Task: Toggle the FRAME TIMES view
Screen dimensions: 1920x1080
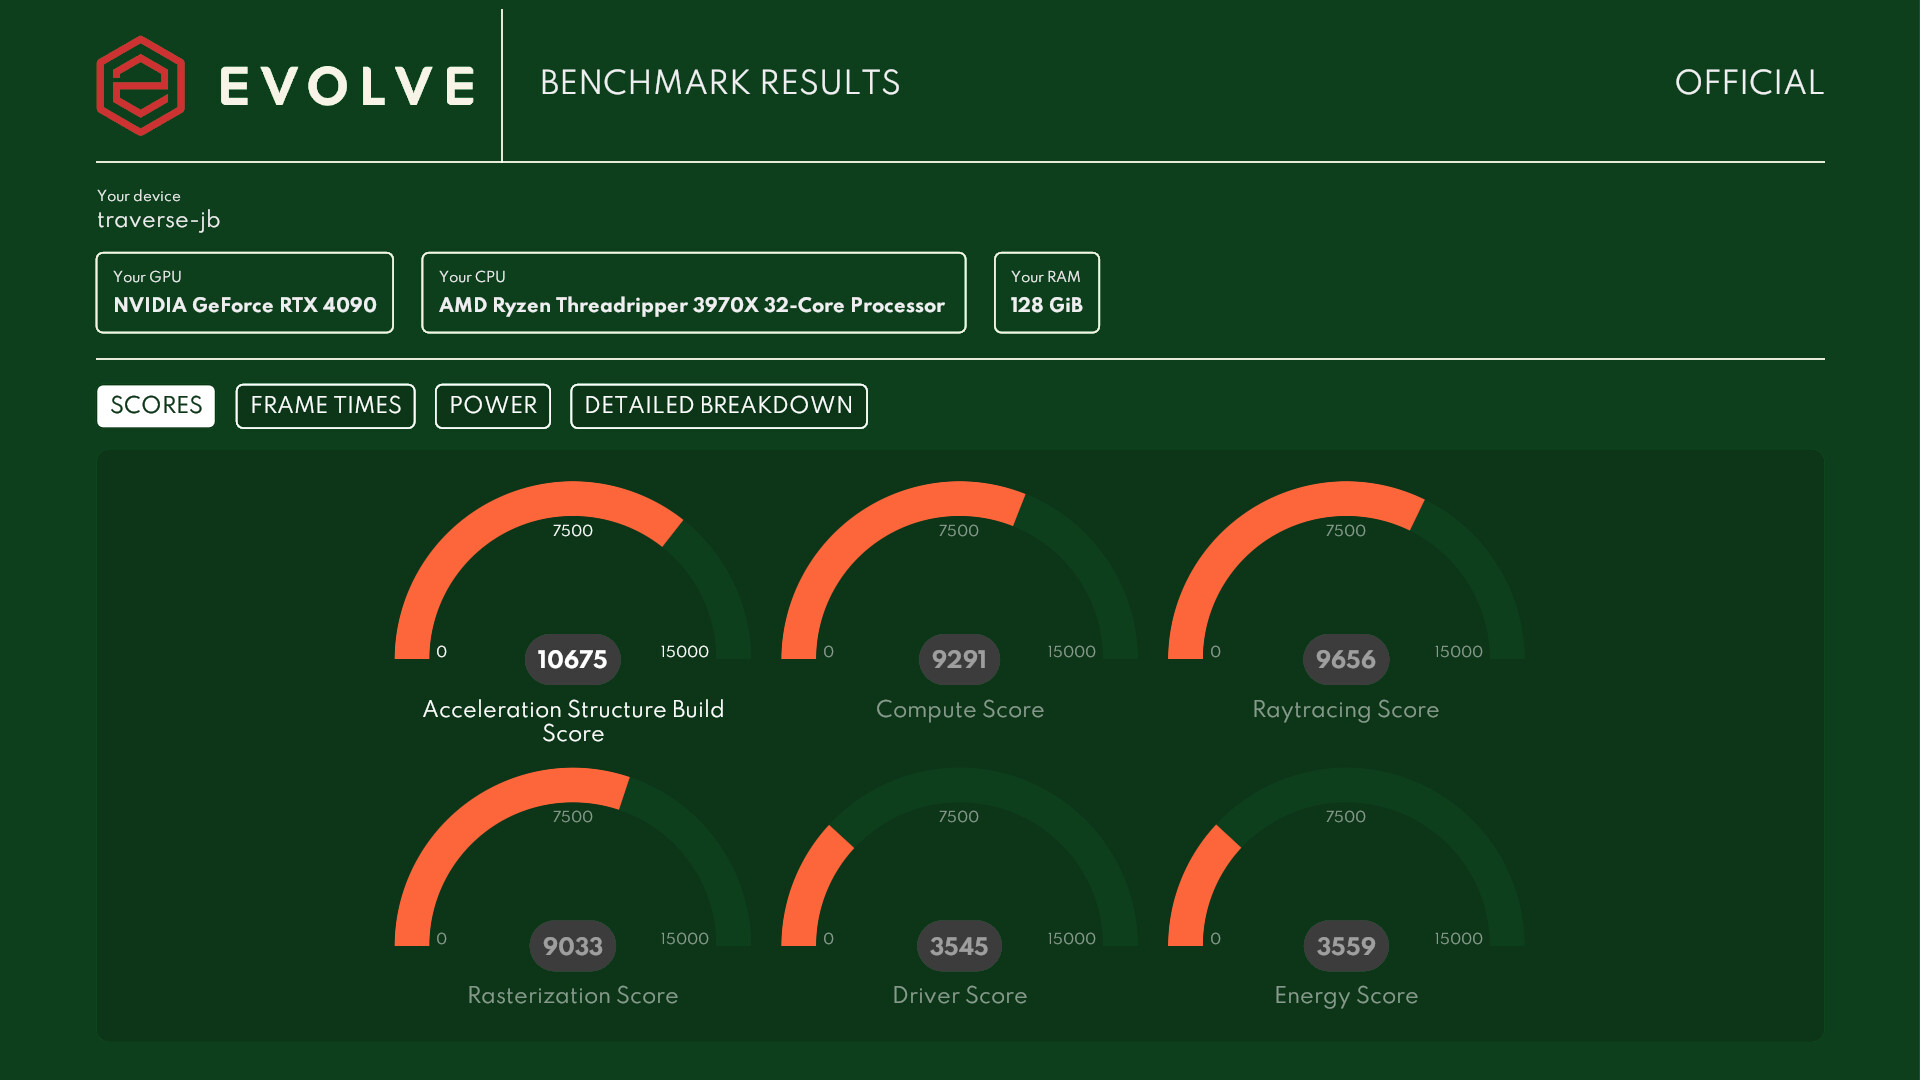Action: [x=325, y=406]
